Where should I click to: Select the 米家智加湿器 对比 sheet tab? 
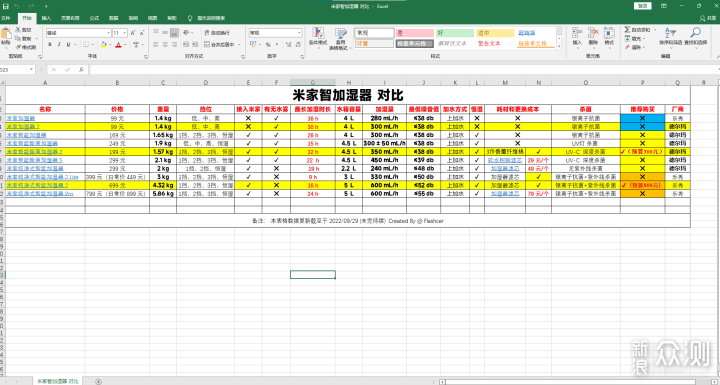click(57, 381)
